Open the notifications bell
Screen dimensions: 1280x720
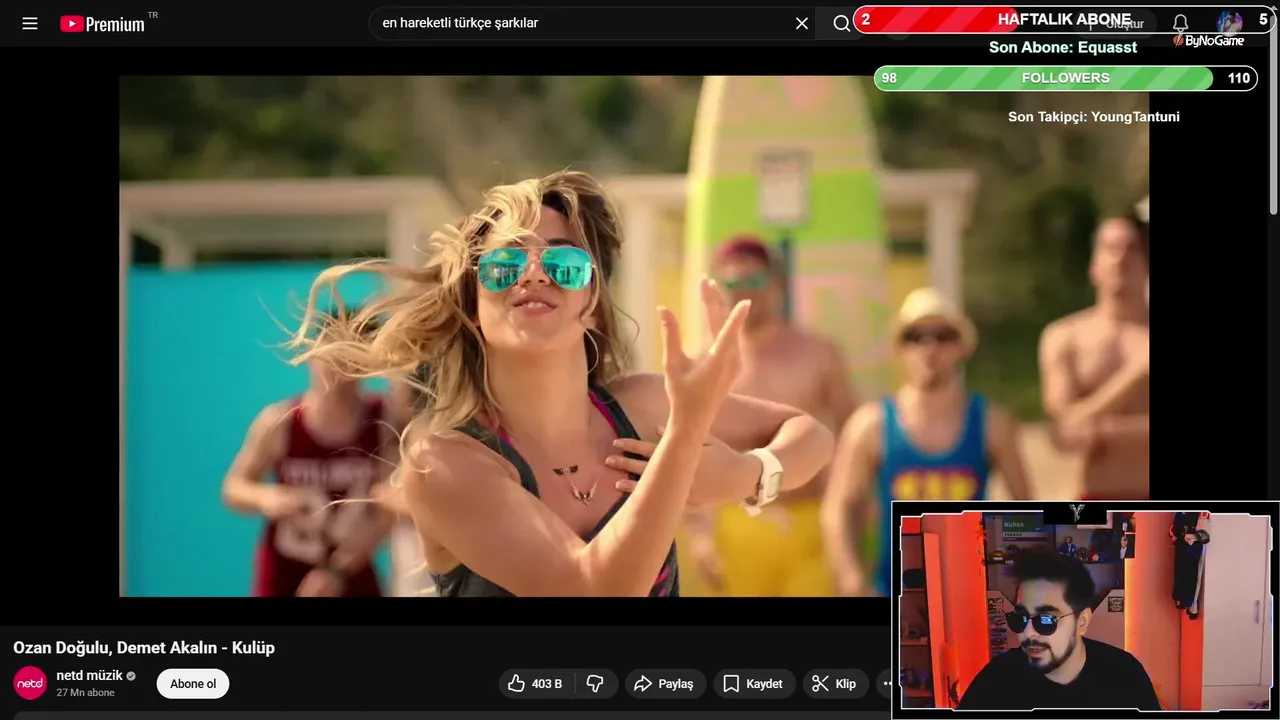[x=1180, y=23]
